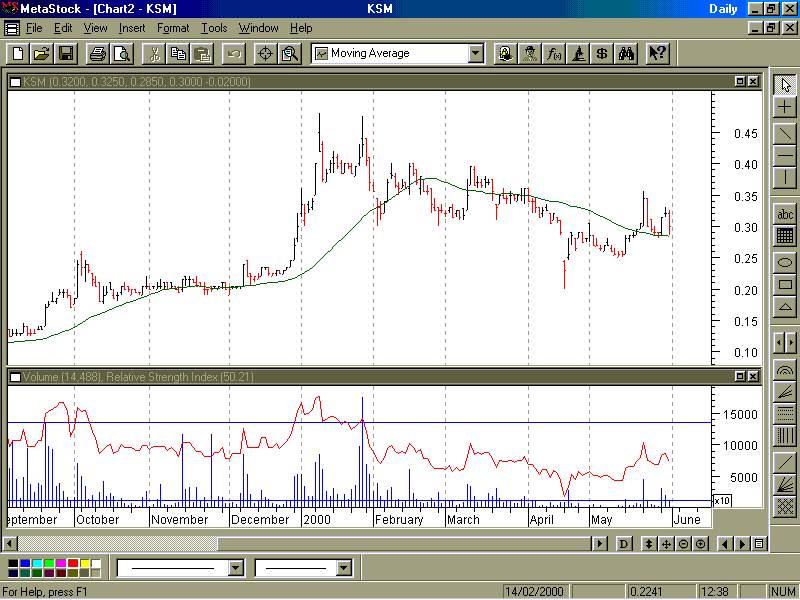This screenshot has width=800, height=600.
Task: Pick the yellow color swatch
Action: pyautogui.click(x=85, y=563)
